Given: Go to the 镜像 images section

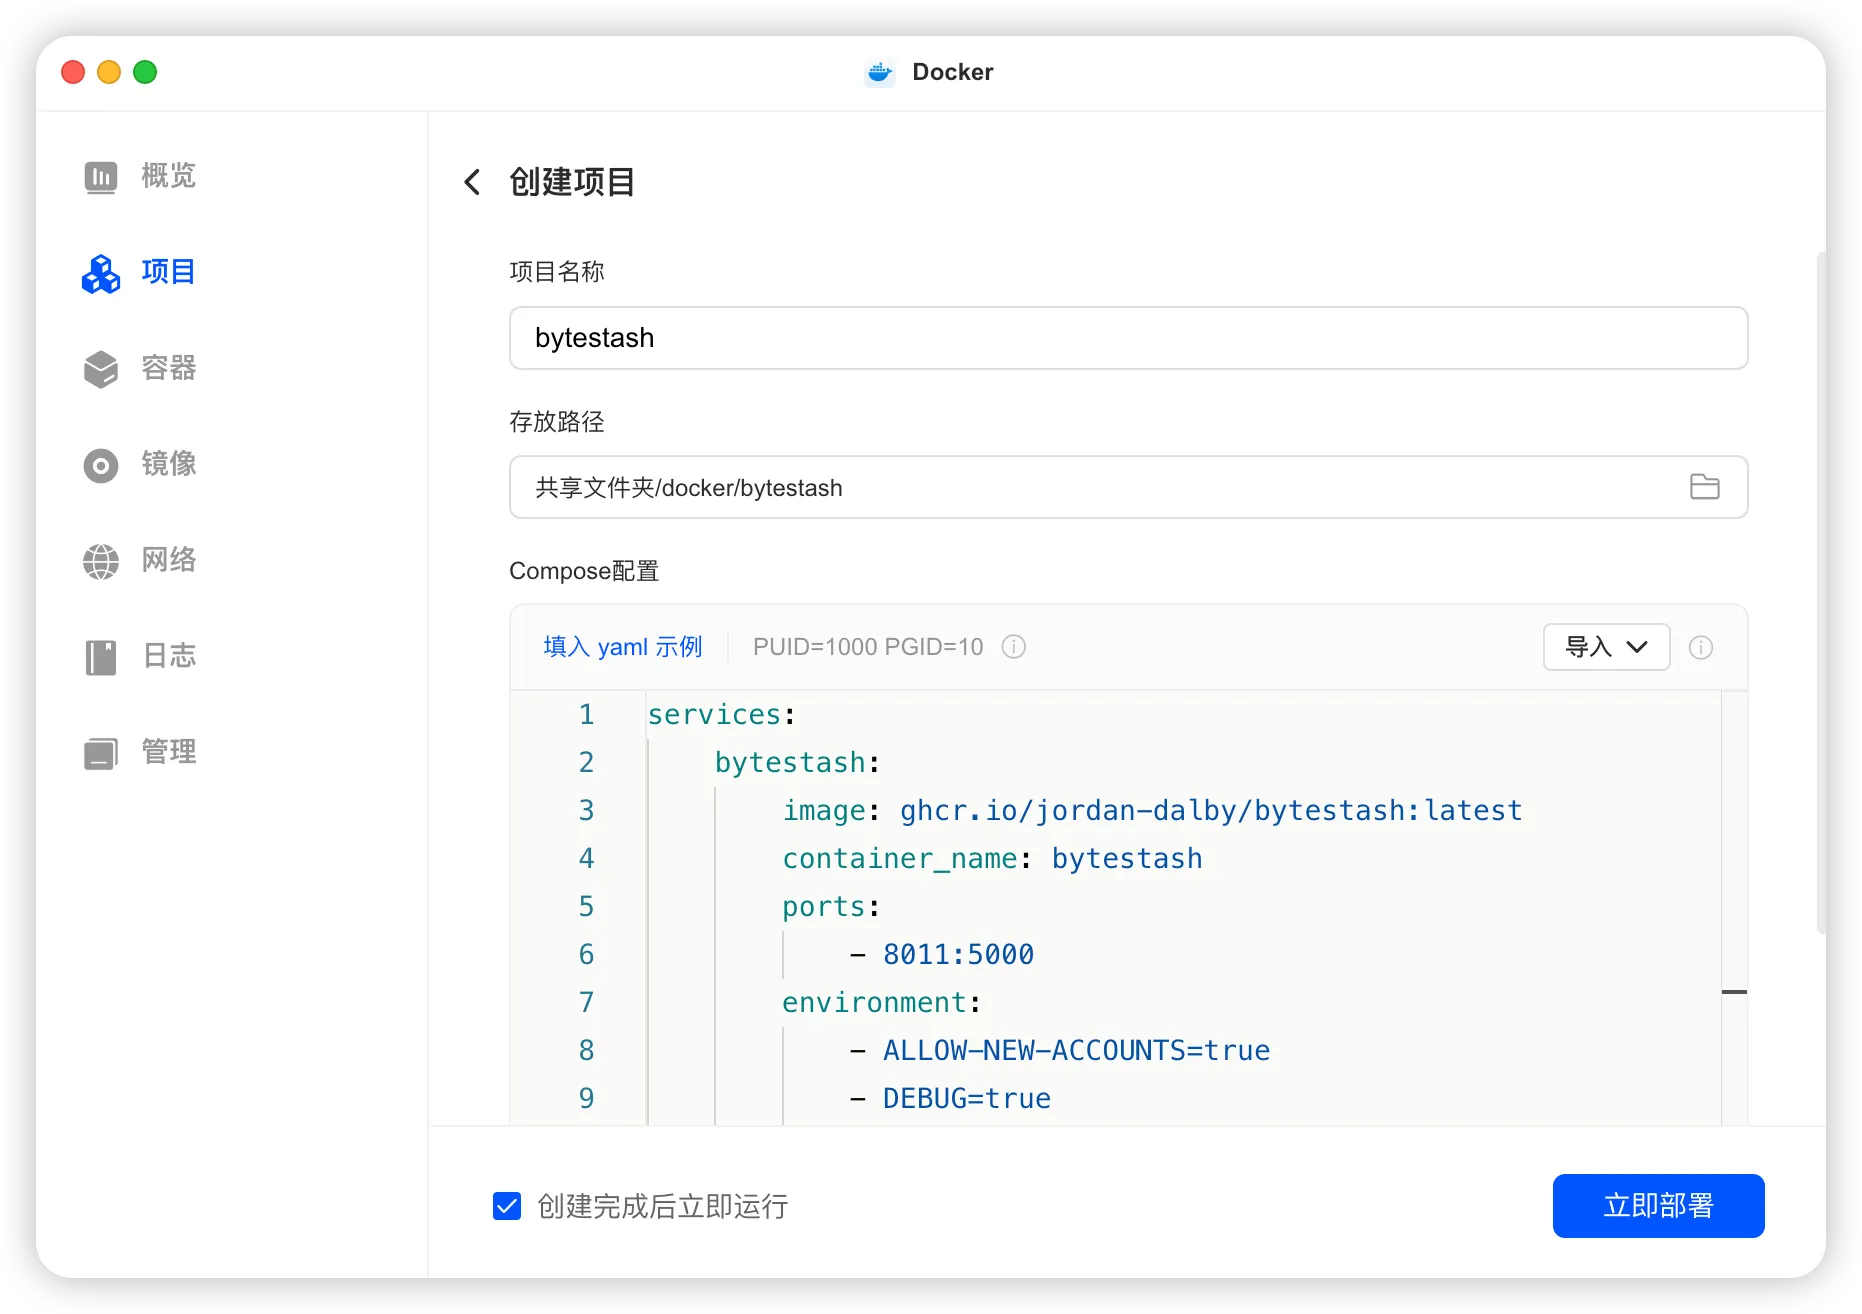Looking at the screenshot, I should coord(168,465).
